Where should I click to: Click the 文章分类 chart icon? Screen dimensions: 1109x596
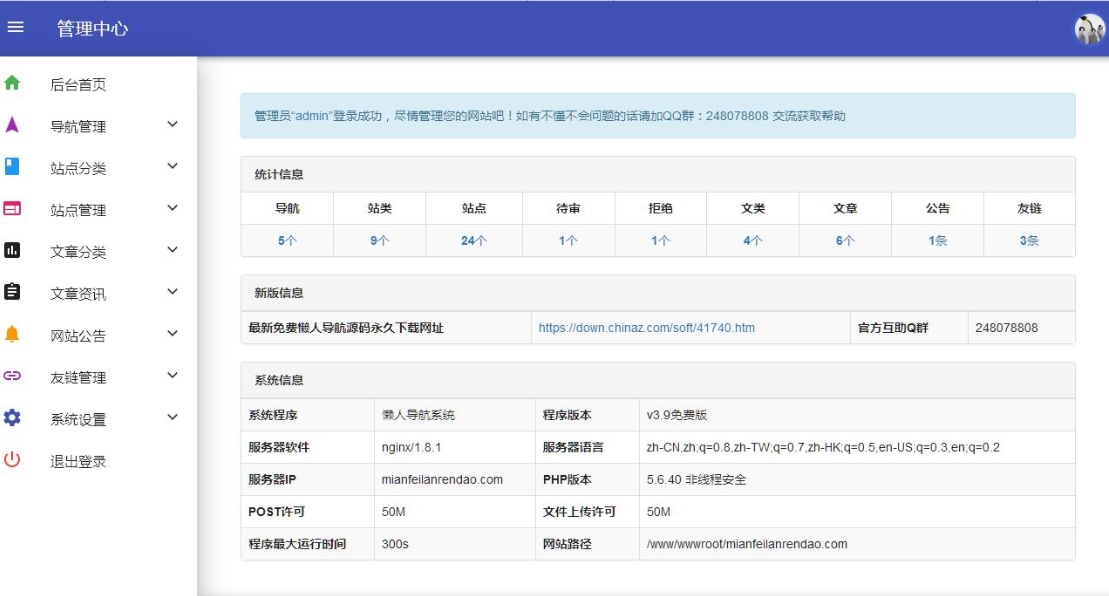[x=12, y=251]
